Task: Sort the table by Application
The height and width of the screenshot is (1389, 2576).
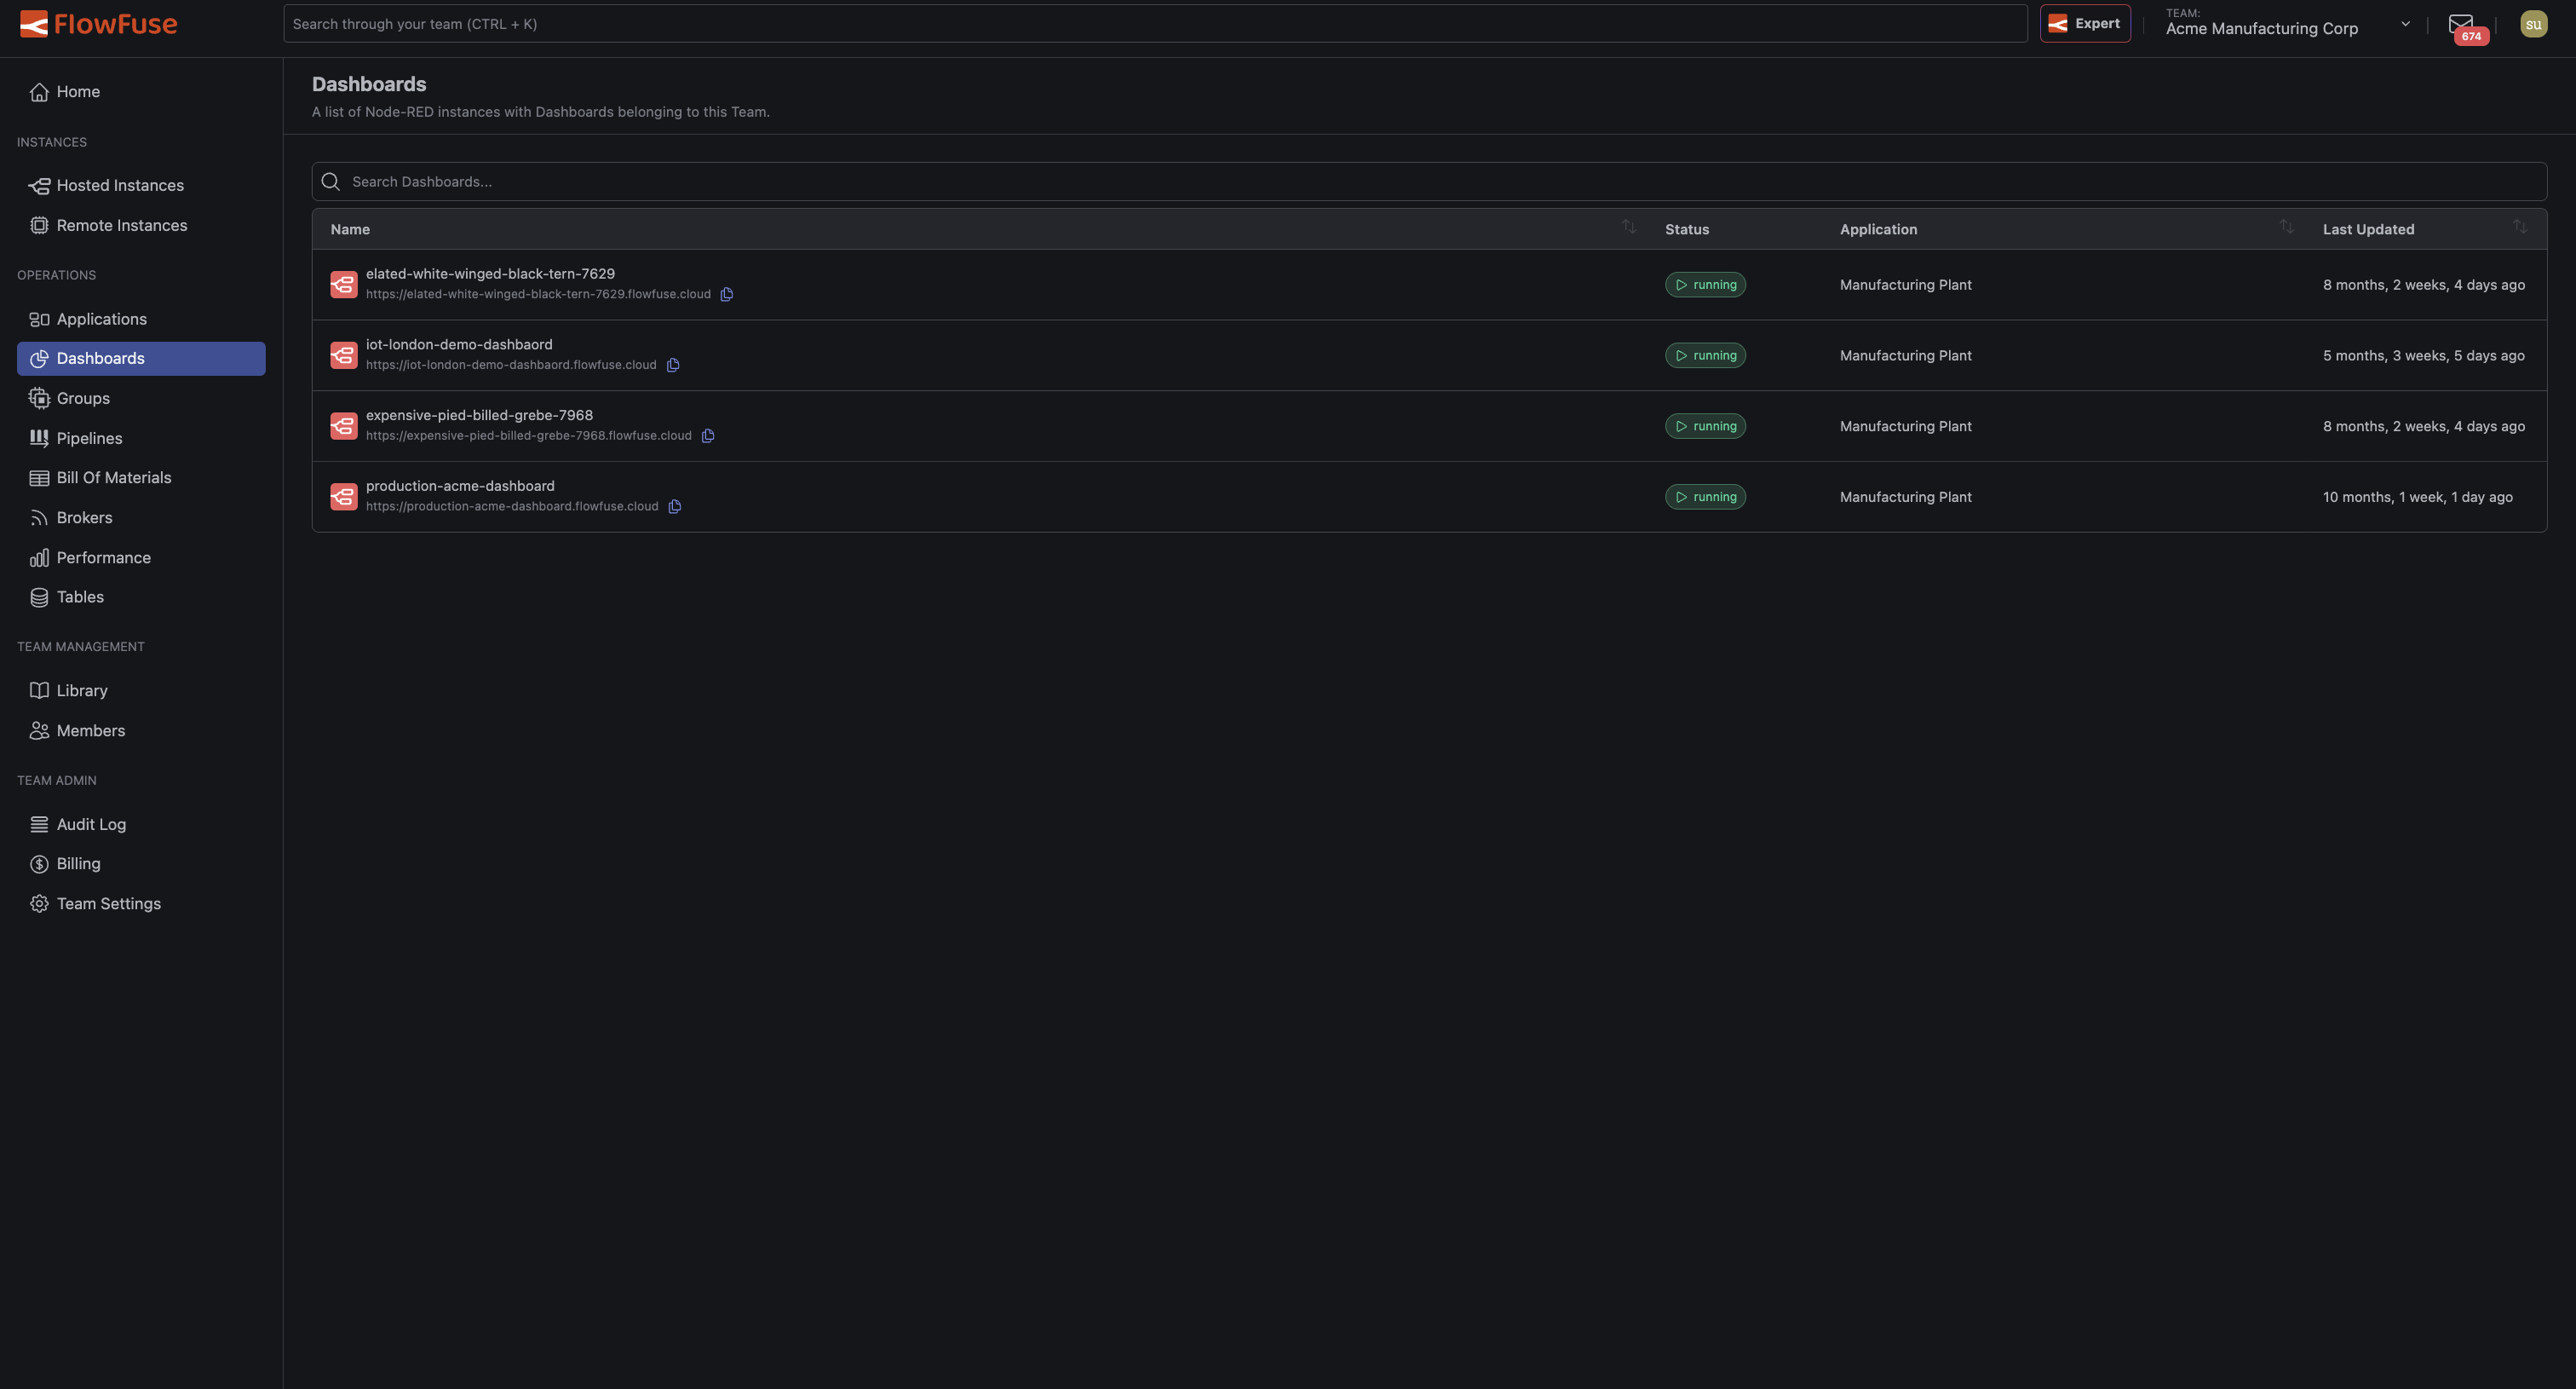Action: [2286, 227]
